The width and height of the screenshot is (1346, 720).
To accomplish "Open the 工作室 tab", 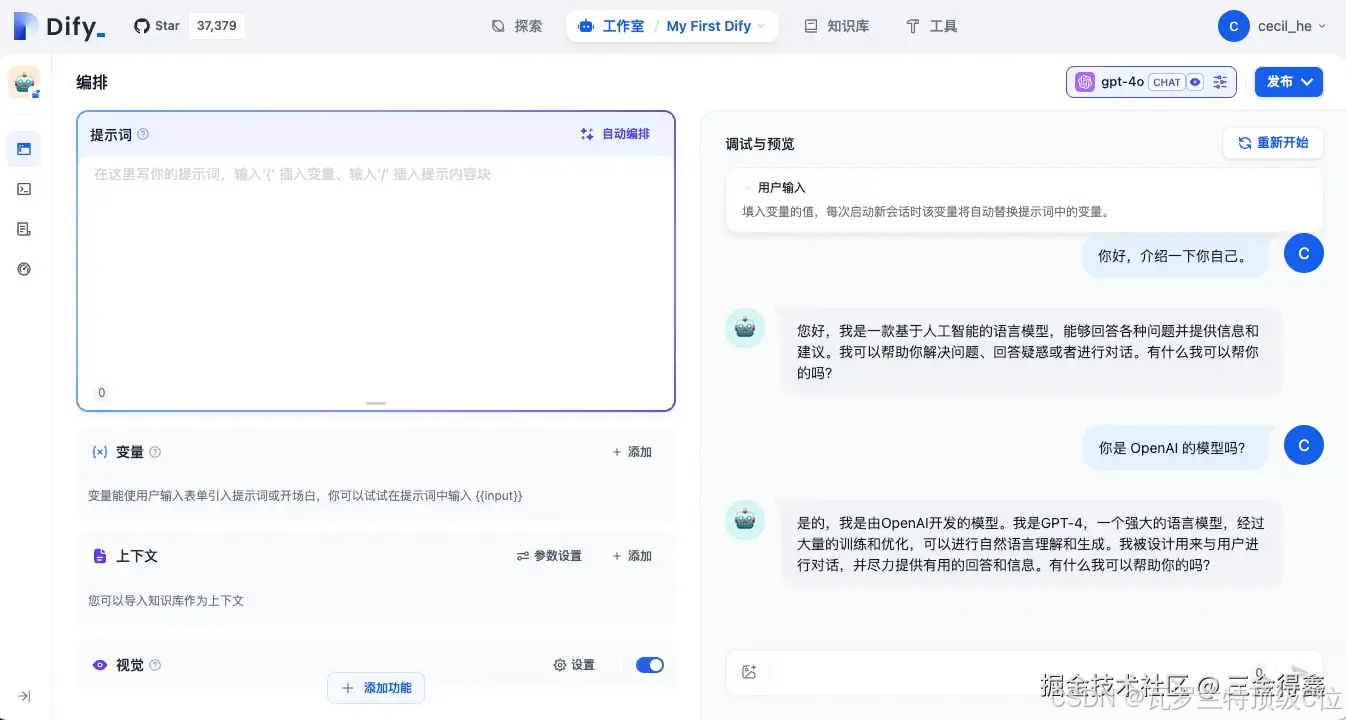I will [x=612, y=26].
